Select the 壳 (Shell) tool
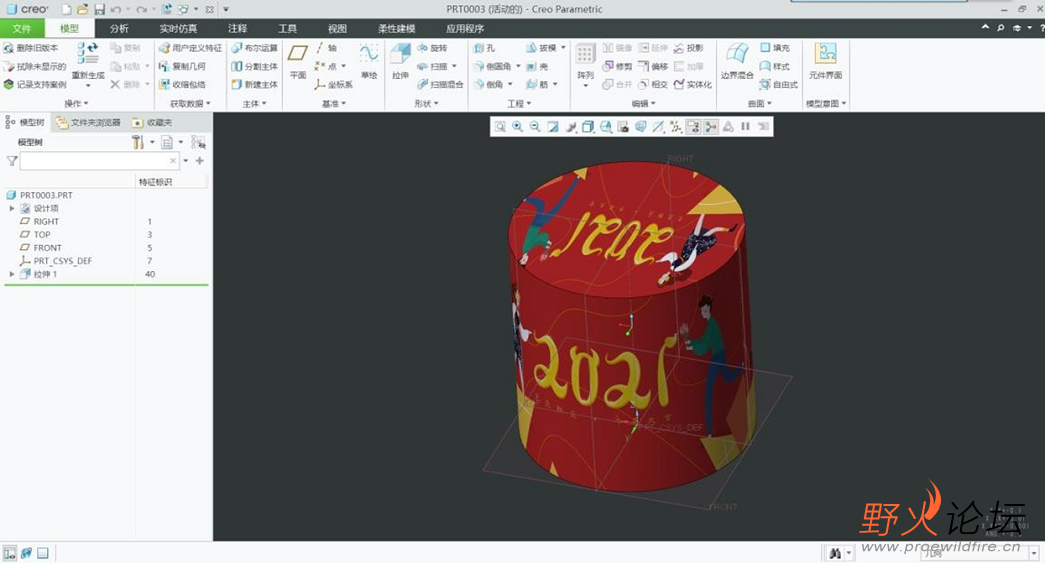 coord(537,67)
